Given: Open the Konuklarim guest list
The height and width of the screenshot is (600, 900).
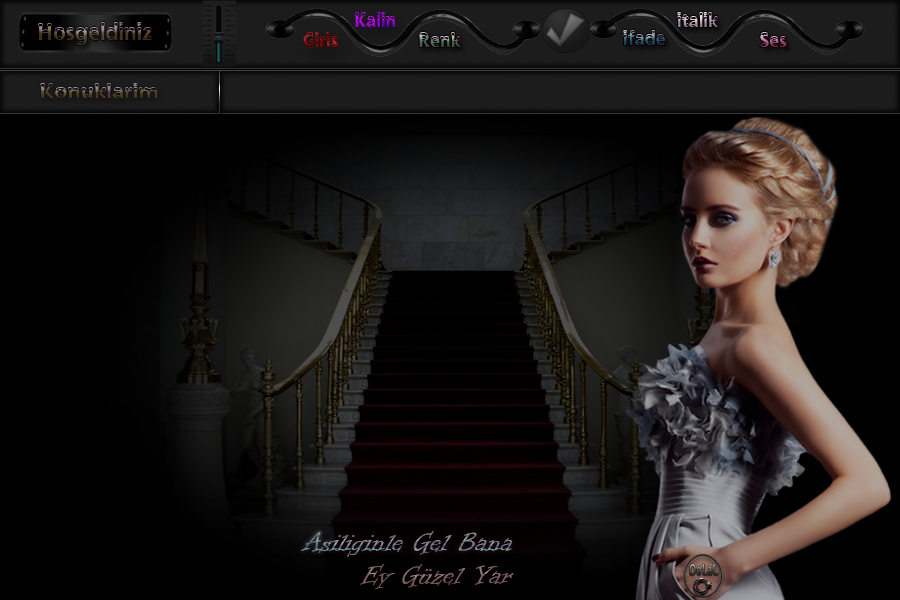Looking at the screenshot, I should [x=99, y=91].
